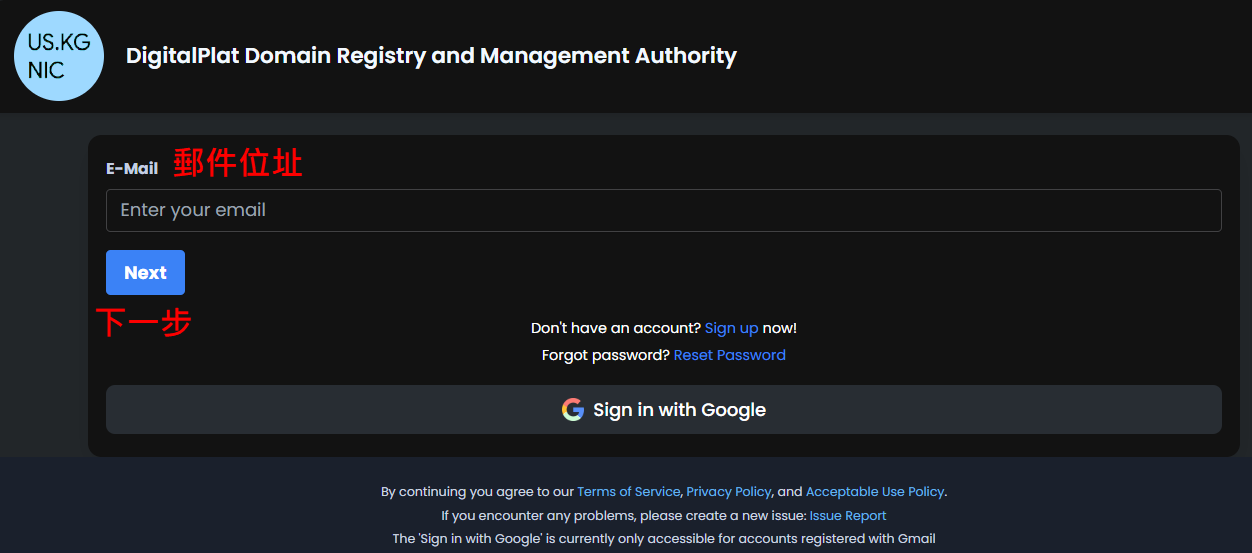Click the Google logo icon
This screenshot has width=1252, height=553.
tap(572, 410)
